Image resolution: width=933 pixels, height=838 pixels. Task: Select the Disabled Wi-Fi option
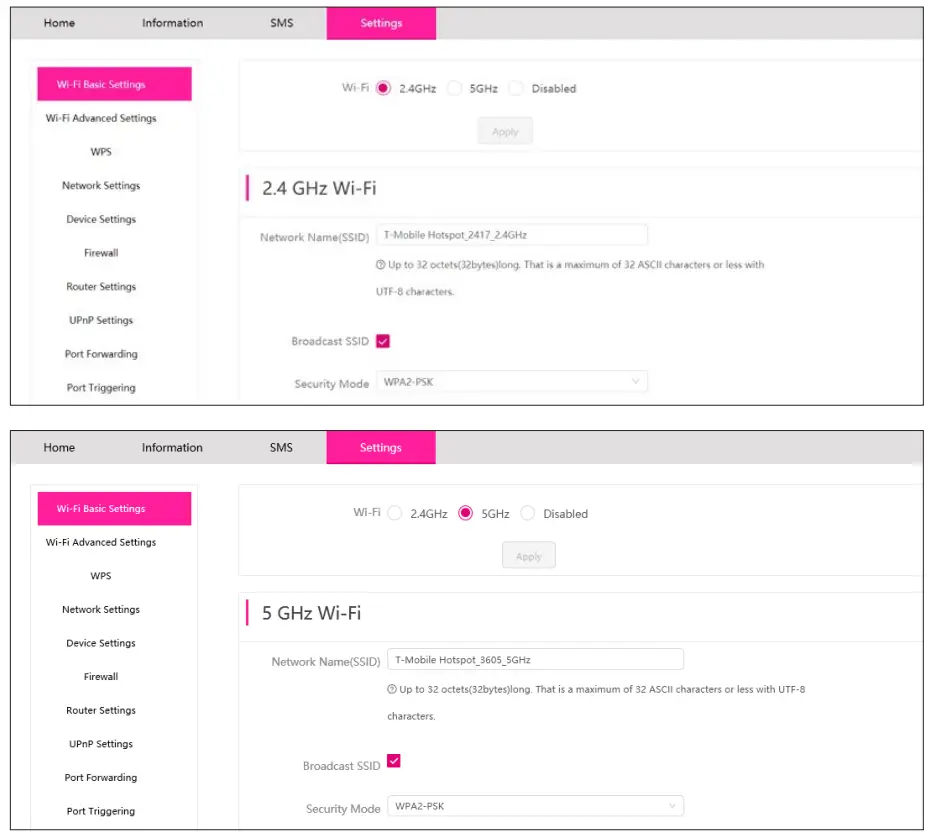(x=516, y=88)
